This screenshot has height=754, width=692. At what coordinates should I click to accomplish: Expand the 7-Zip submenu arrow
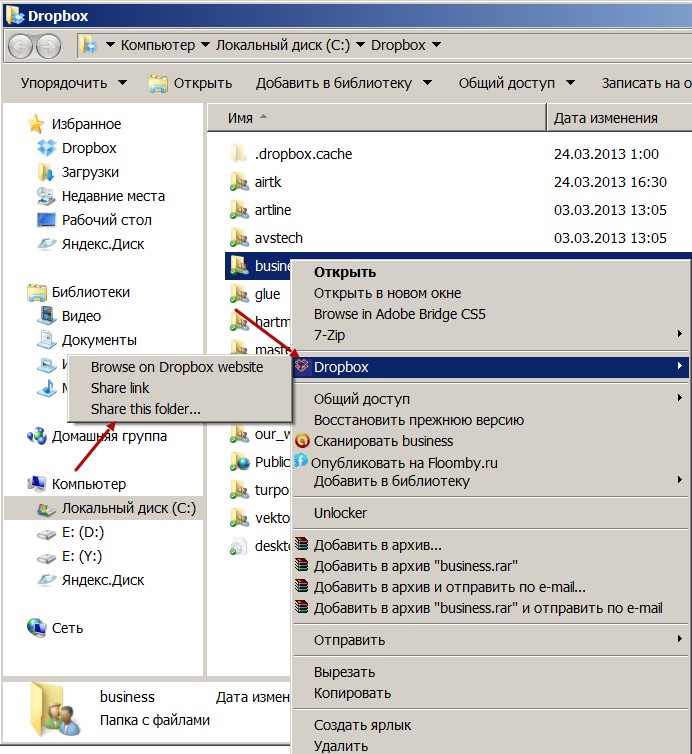679,333
